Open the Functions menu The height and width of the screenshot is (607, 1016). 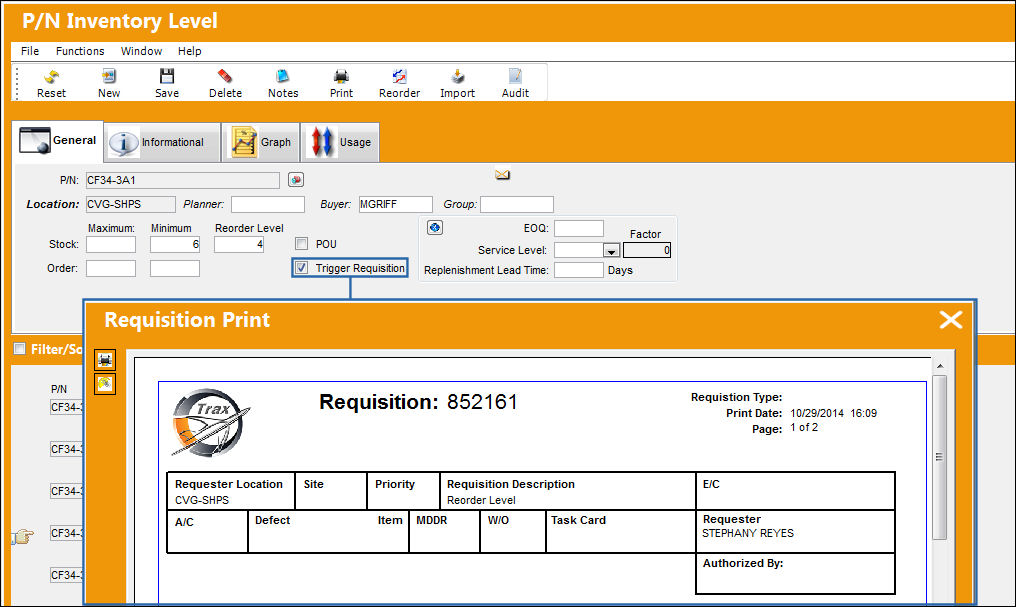pos(80,51)
